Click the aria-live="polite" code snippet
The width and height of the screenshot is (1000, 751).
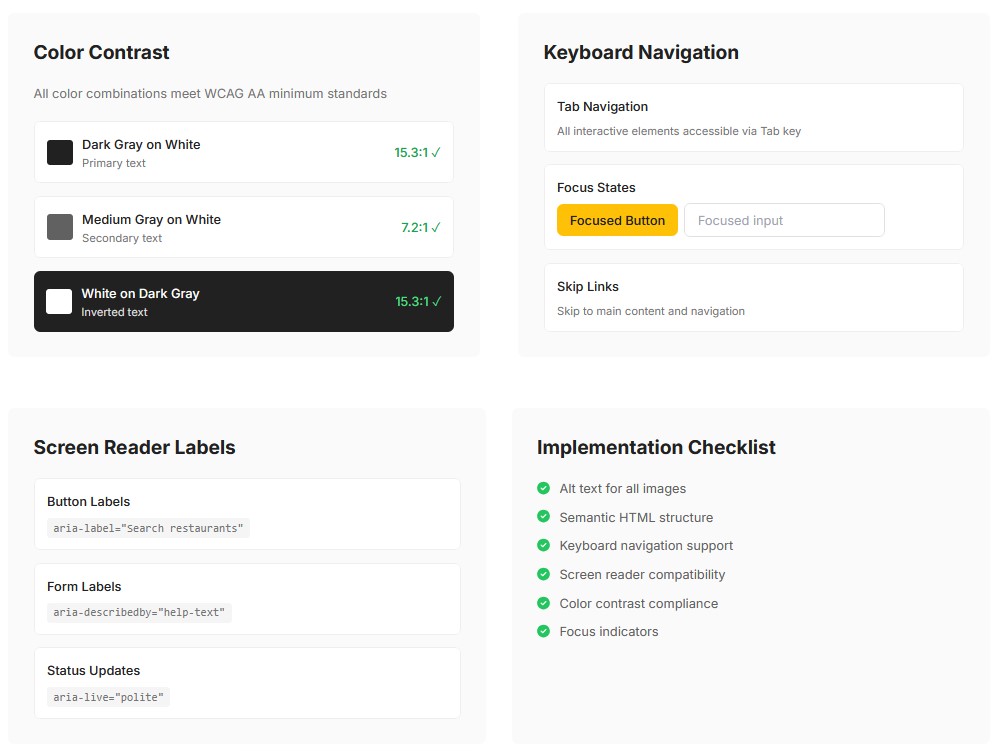(108, 697)
